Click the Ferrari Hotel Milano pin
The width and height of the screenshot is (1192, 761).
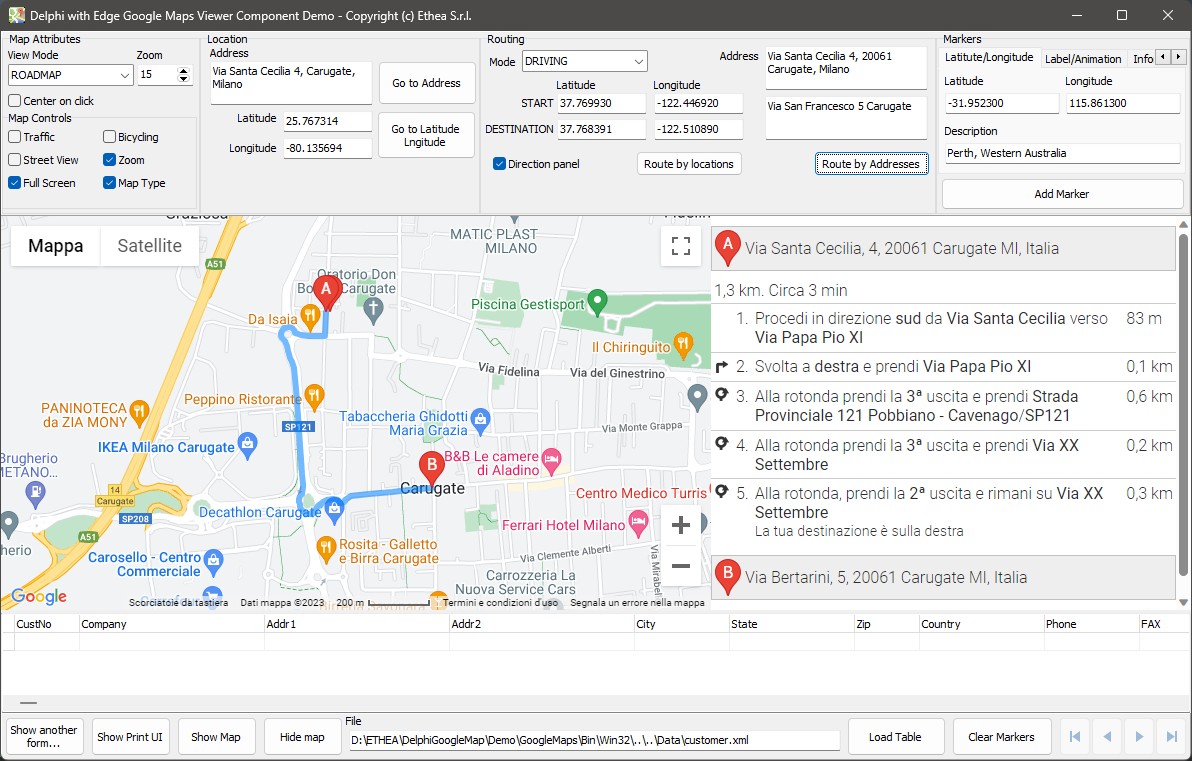[638, 522]
